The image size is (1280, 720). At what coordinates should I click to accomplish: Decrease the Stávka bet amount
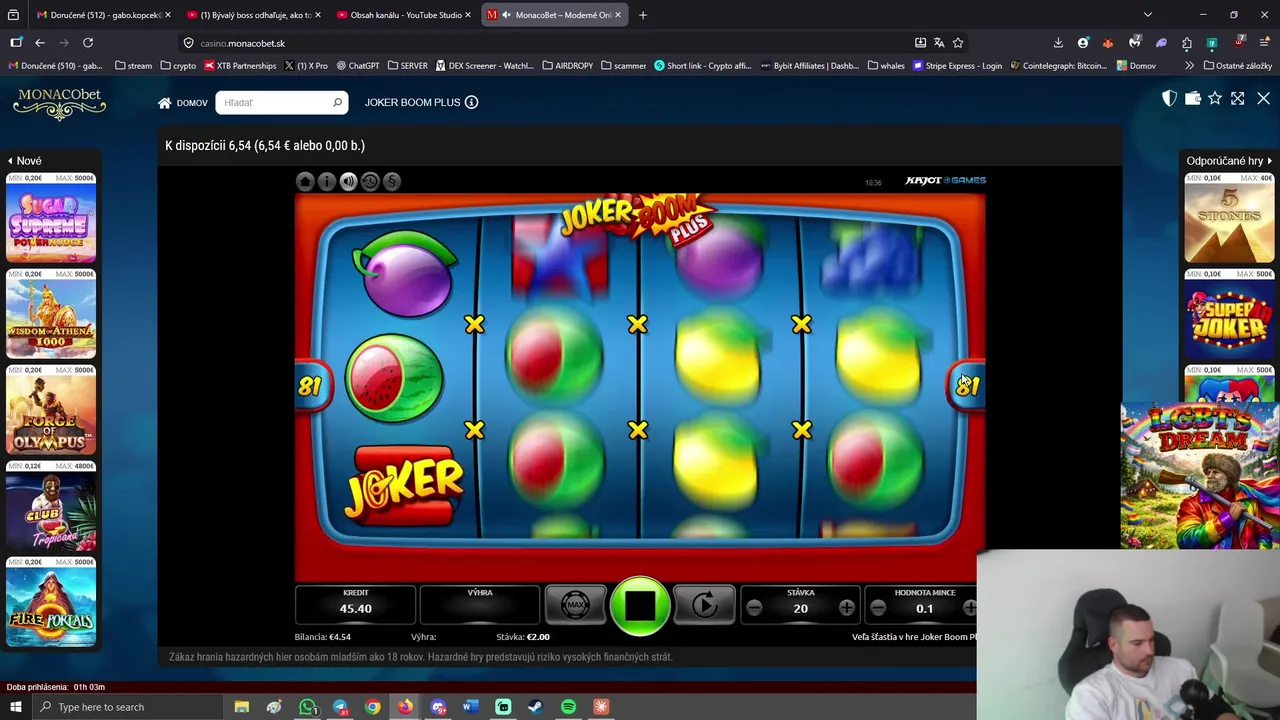[x=754, y=608]
